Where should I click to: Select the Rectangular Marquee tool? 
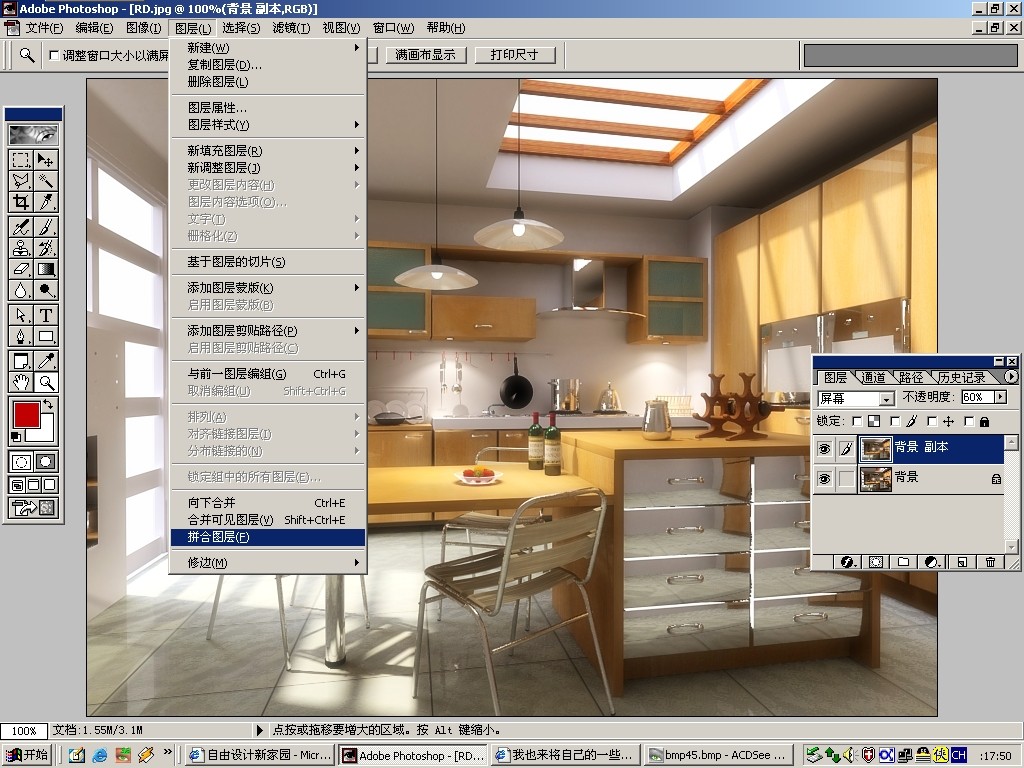[x=21, y=160]
